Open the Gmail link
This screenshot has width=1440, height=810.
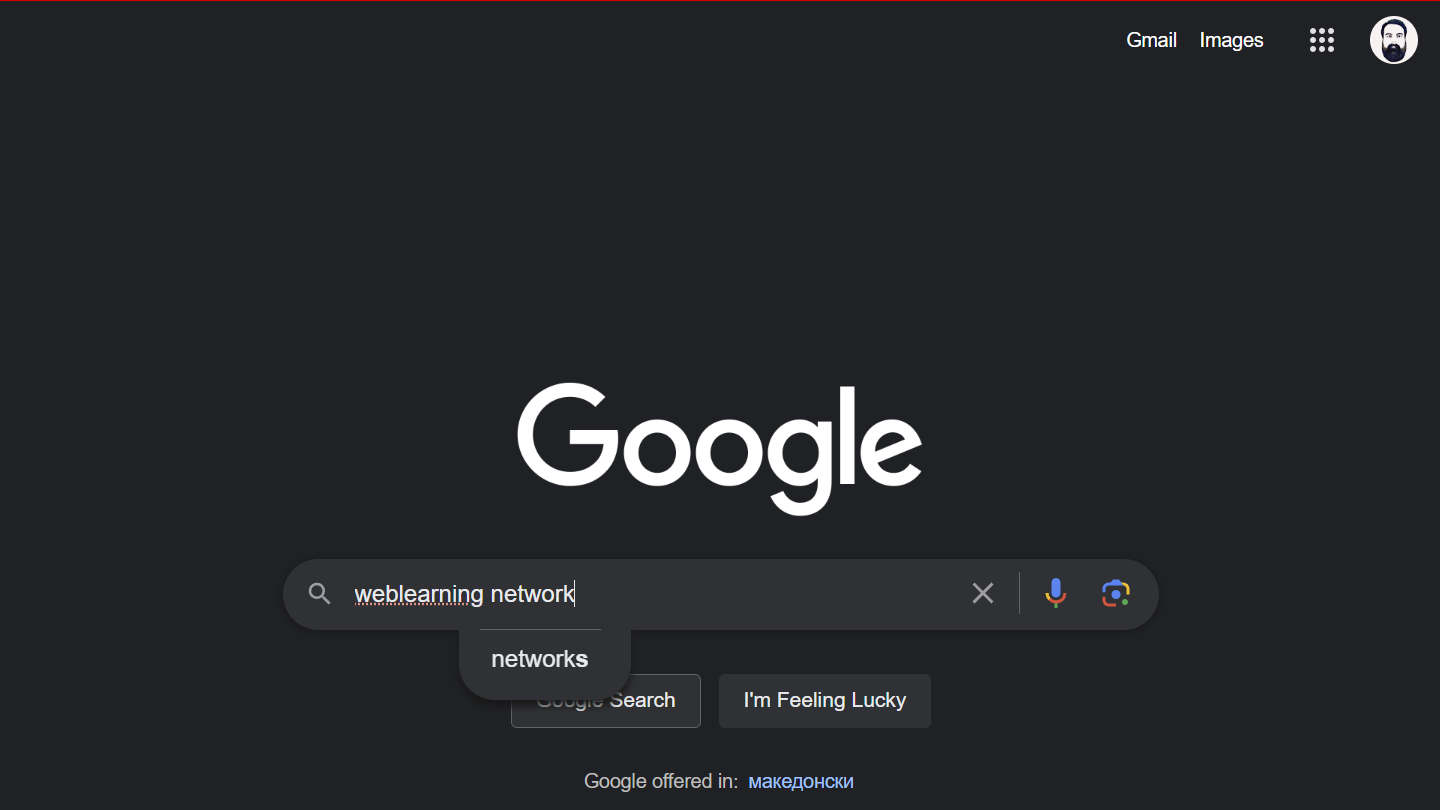click(1151, 40)
